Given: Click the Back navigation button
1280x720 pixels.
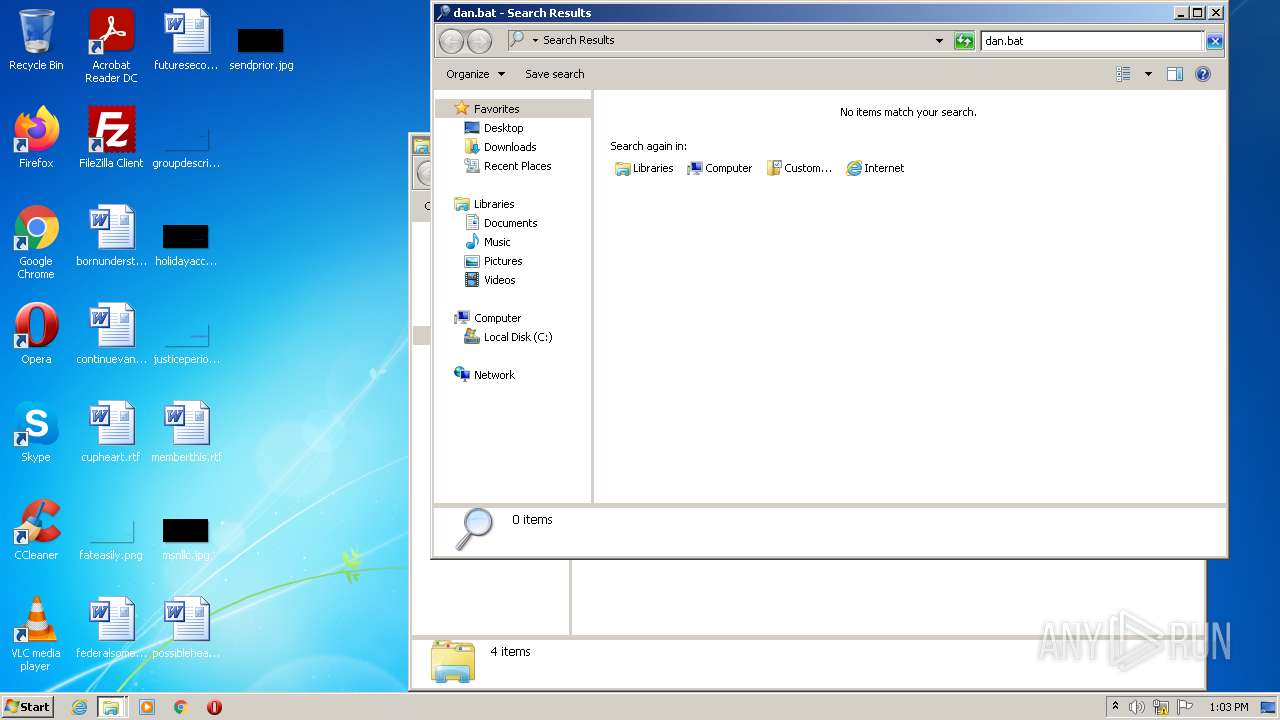Looking at the screenshot, I should [x=452, y=41].
